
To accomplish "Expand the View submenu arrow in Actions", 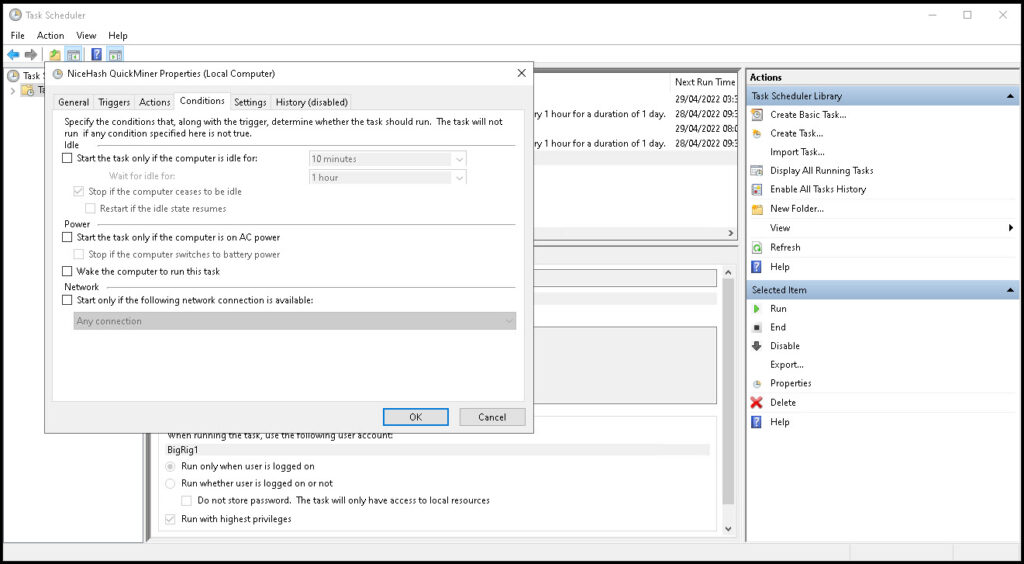I will tap(1011, 228).
